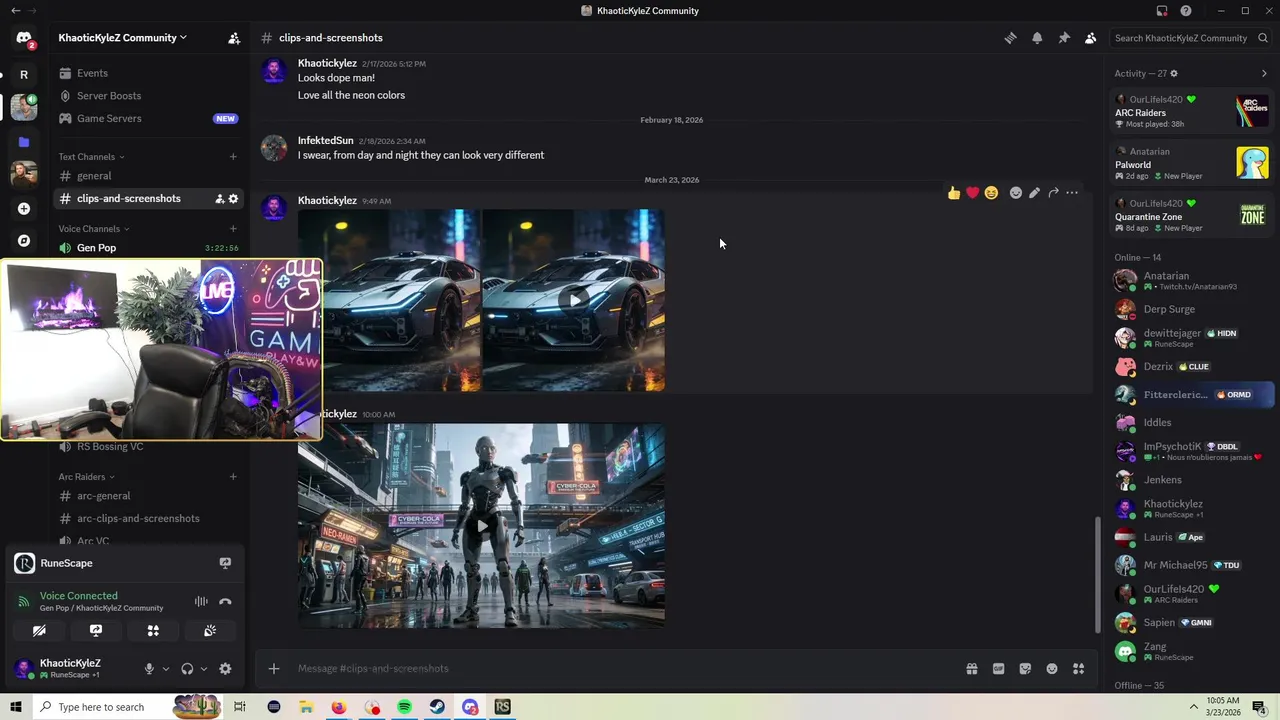This screenshot has width=1280, height=720.
Task: Open More options on message
Action: pos(1072,193)
